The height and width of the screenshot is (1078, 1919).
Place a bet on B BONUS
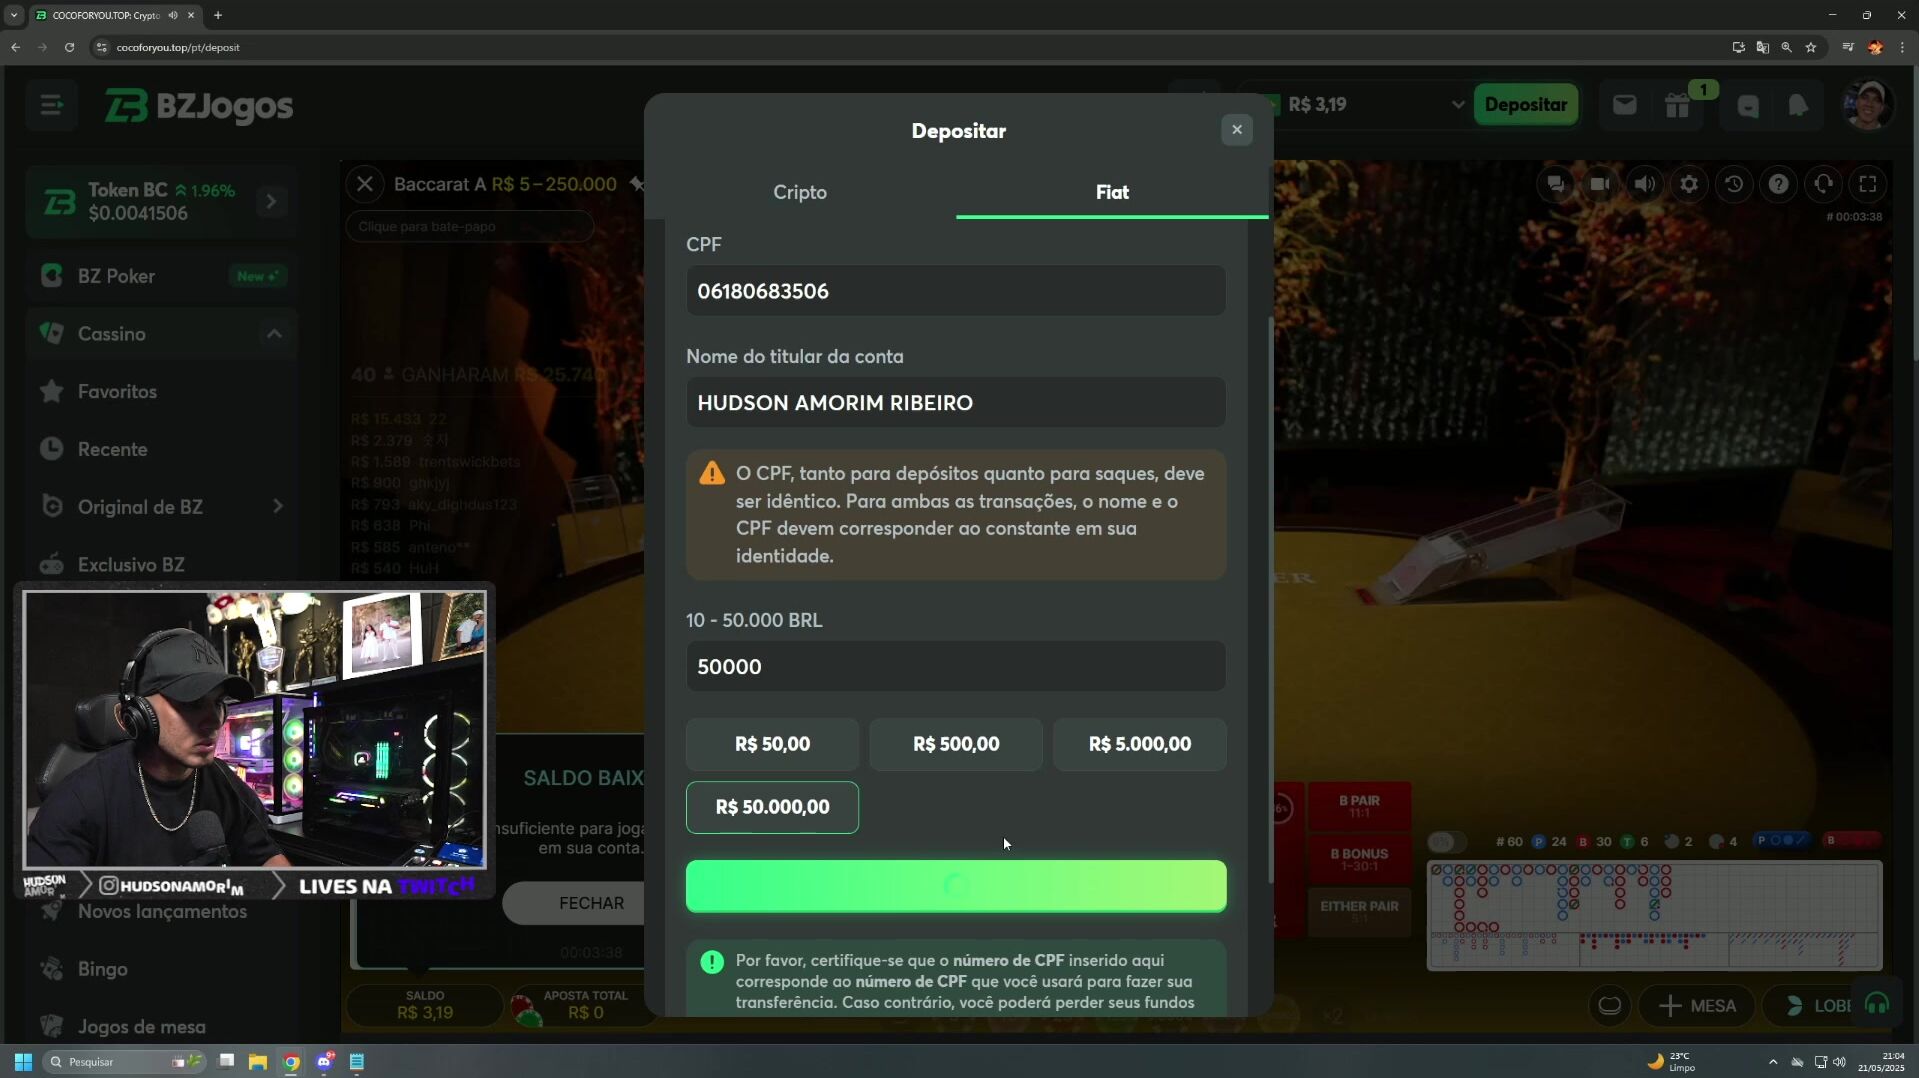tap(1358, 859)
